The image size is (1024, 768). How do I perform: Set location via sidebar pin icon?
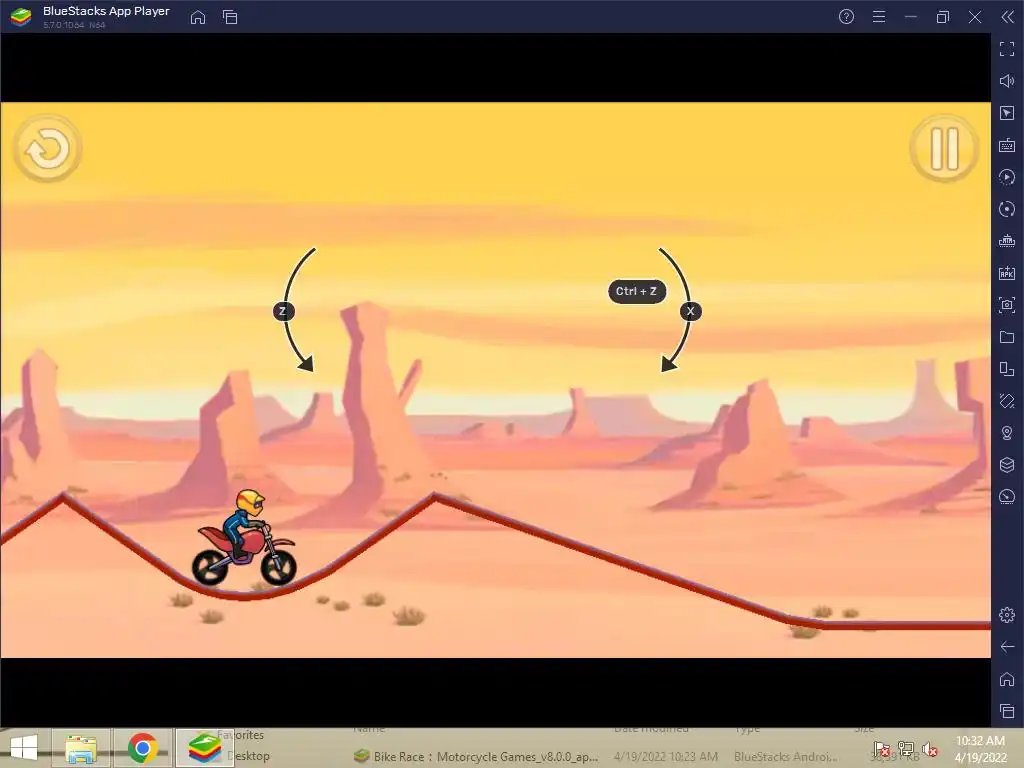1007,433
